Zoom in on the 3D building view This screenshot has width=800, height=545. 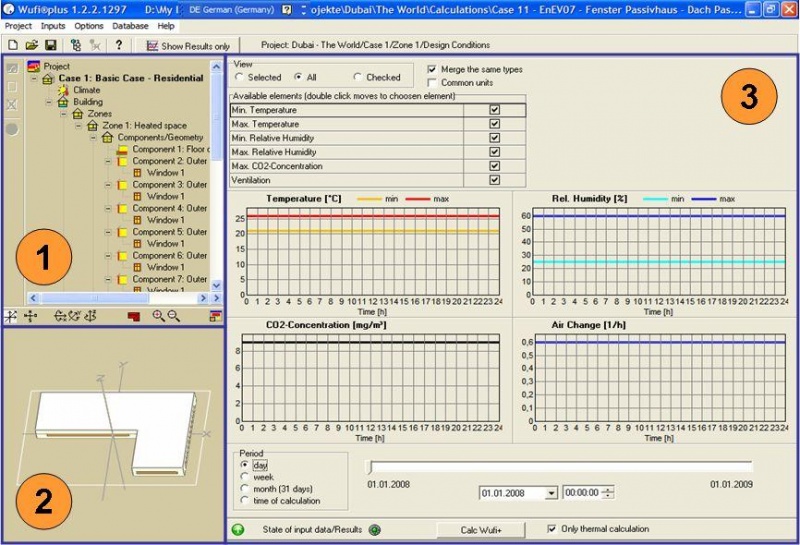point(158,316)
